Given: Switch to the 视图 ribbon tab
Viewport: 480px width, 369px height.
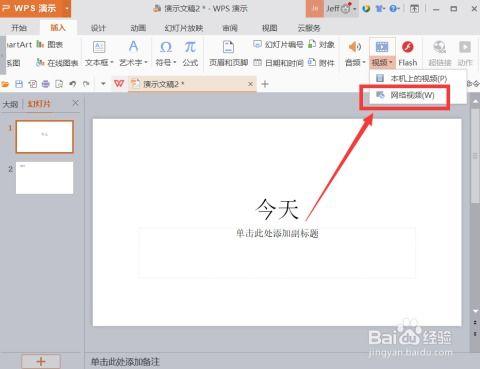Looking at the screenshot, I should click(x=269, y=28).
